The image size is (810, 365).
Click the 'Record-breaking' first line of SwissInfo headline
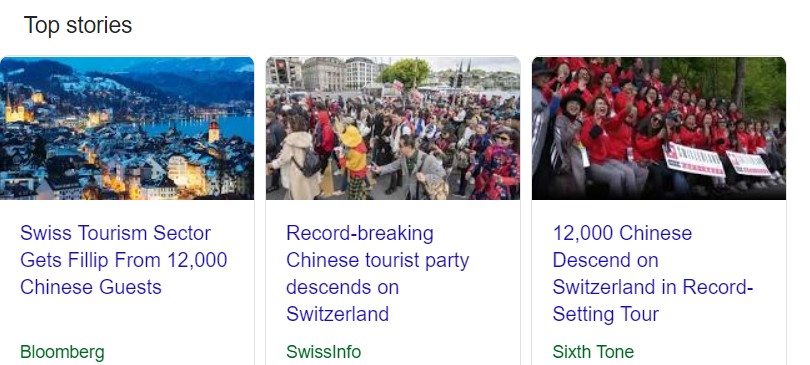coord(360,233)
